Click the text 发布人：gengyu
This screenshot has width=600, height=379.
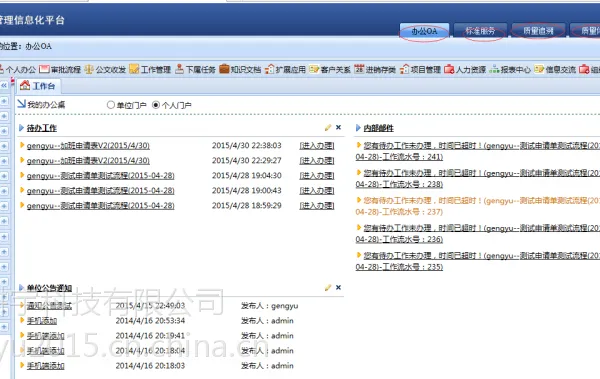[x=269, y=306]
